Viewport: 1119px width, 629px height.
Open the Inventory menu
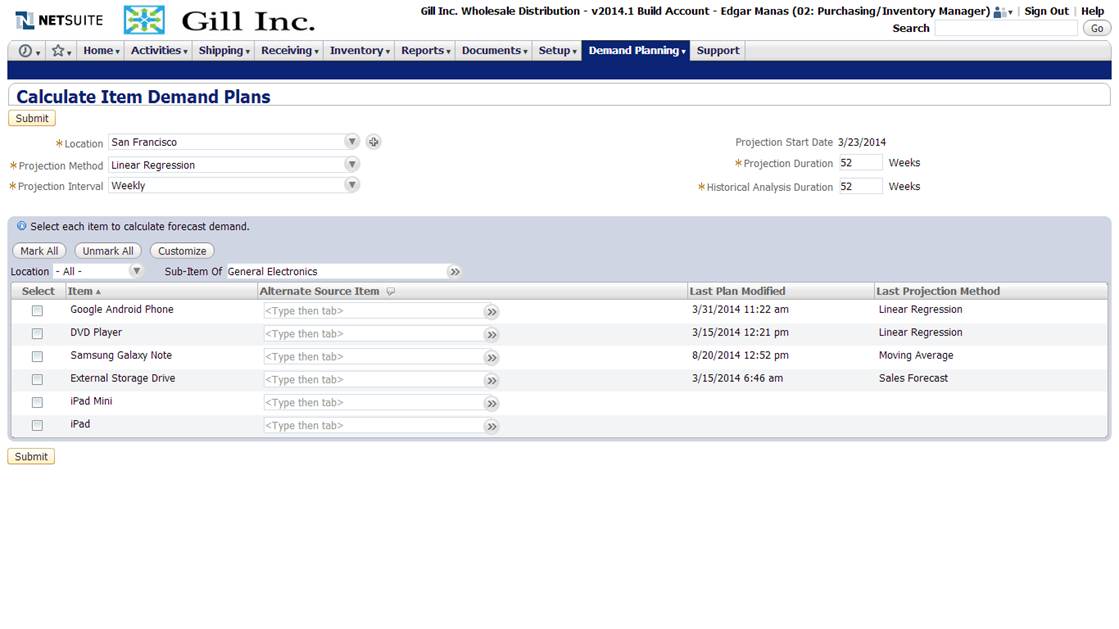[x=359, y=51]
